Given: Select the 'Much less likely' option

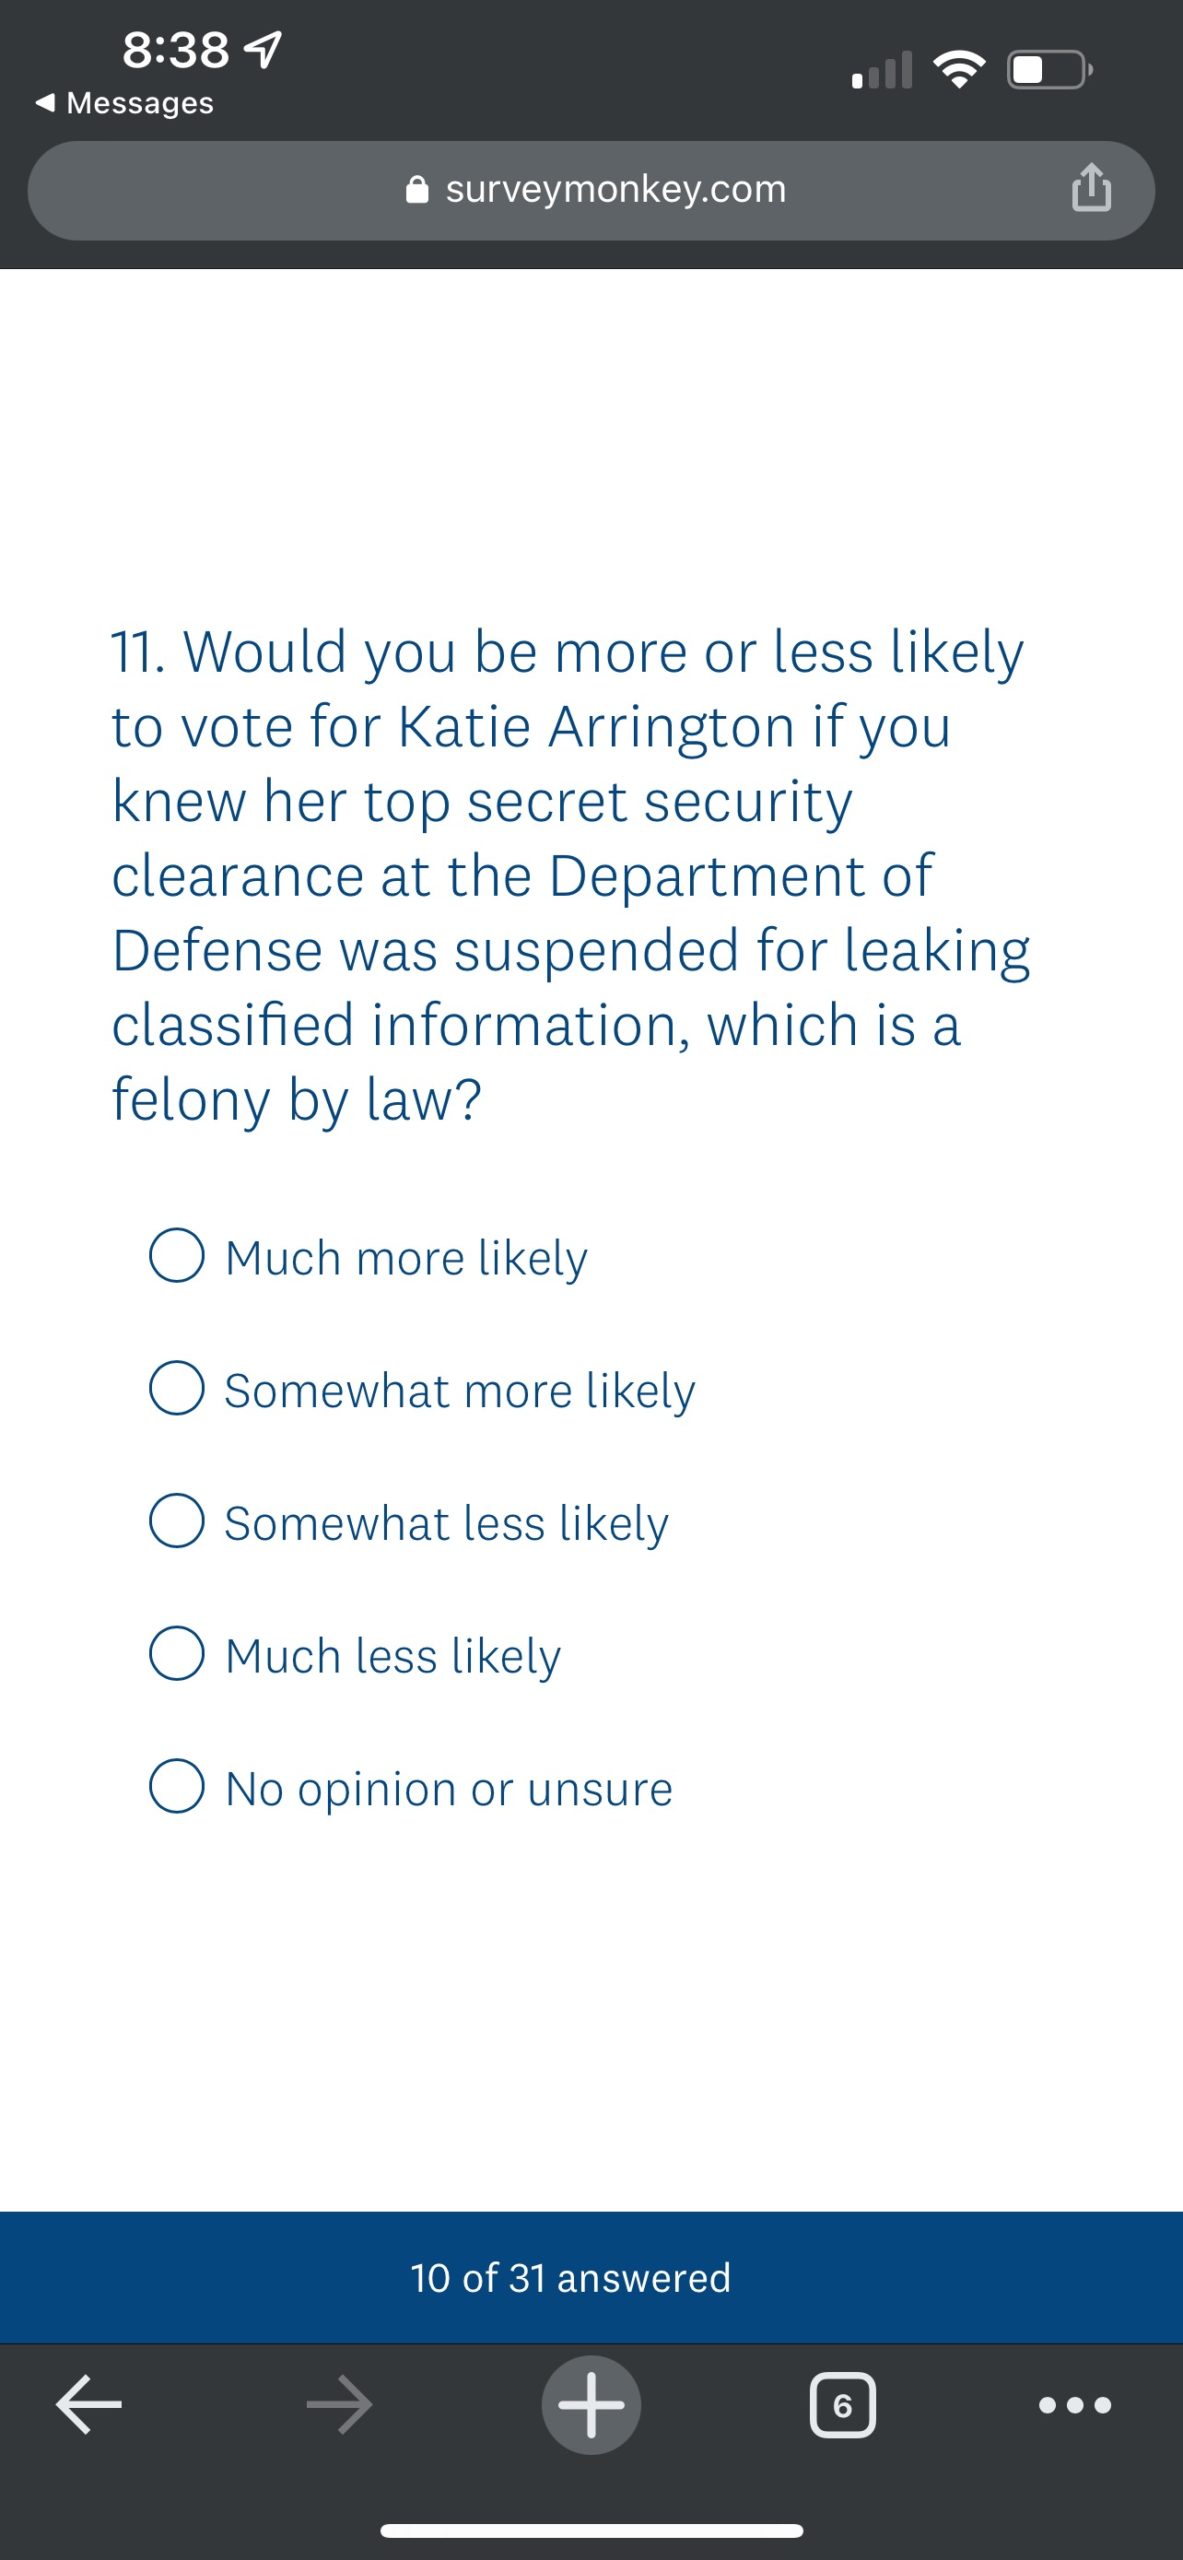Looking at the screenshot, I should pyautogui.click(x=177, y=1654).
